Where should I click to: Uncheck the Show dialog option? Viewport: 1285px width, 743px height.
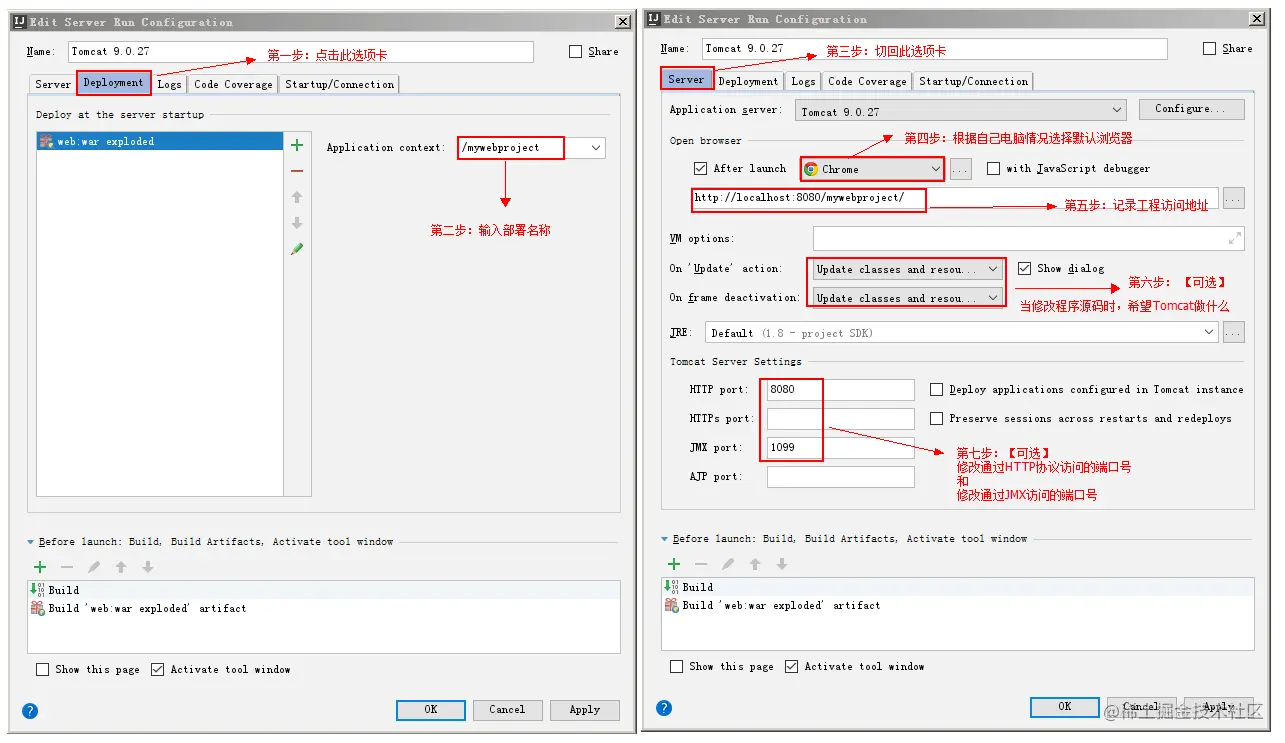[1025, 268]
